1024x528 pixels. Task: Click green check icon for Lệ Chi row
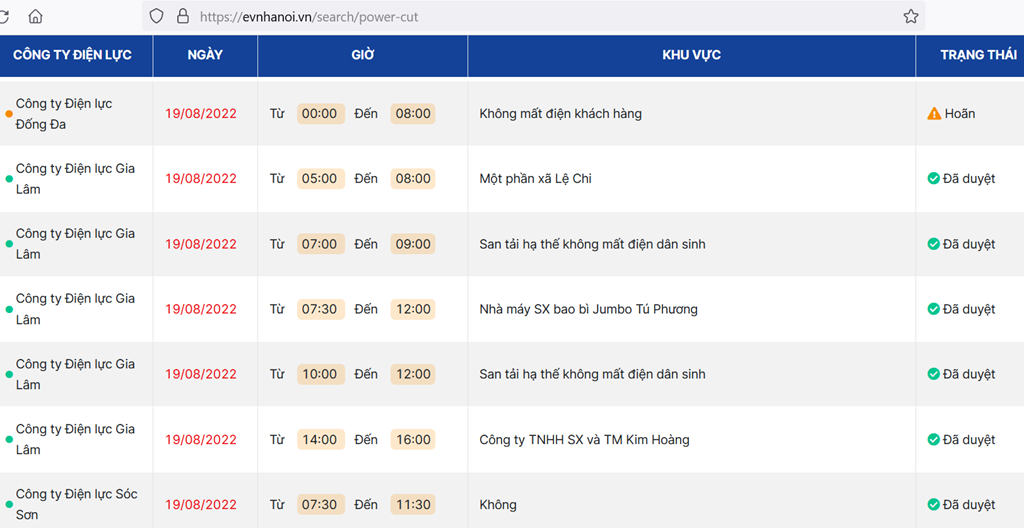(x=933, y=178)
